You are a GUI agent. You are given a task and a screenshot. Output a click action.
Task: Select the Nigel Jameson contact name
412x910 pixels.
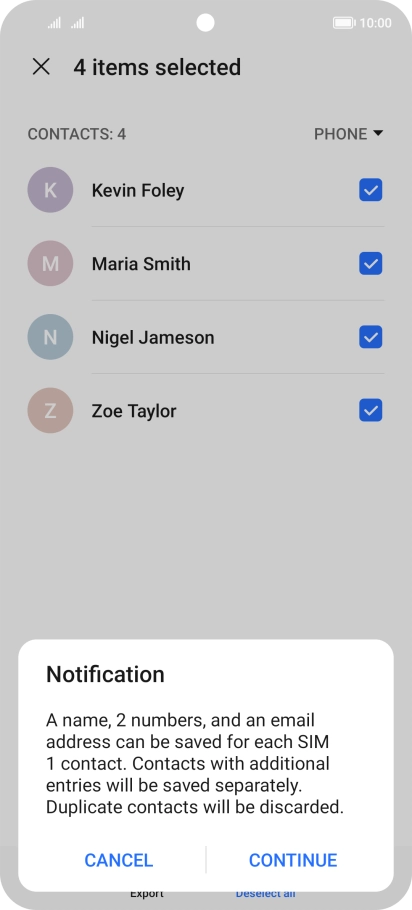153,338
